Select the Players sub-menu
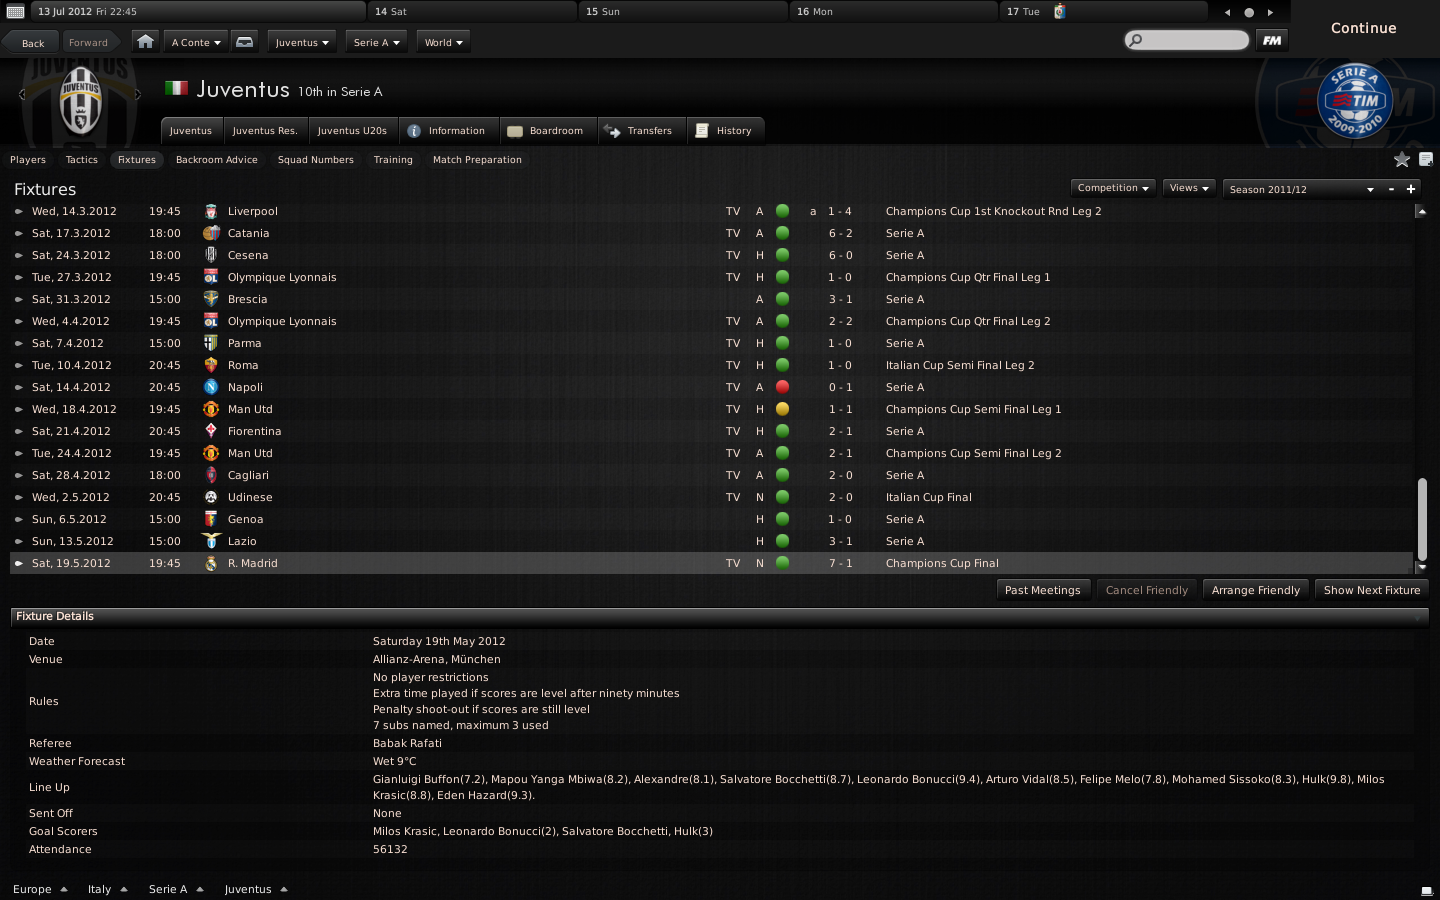The width and height of the screenshot is (1440, 900). [x=28, y=160]
